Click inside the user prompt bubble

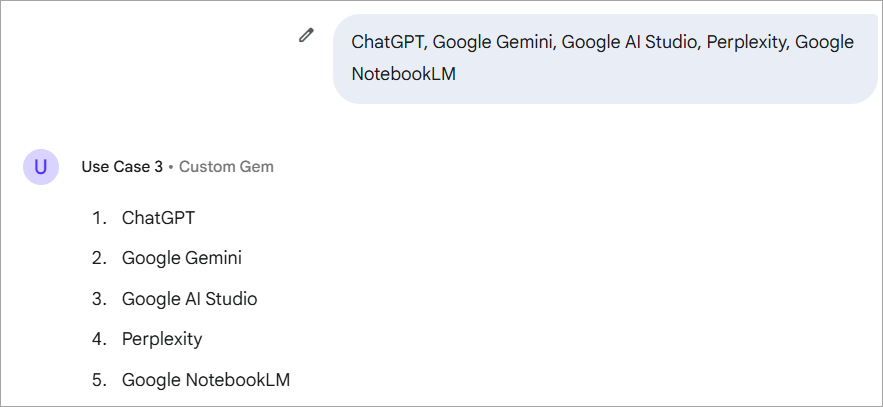(604, 58)
